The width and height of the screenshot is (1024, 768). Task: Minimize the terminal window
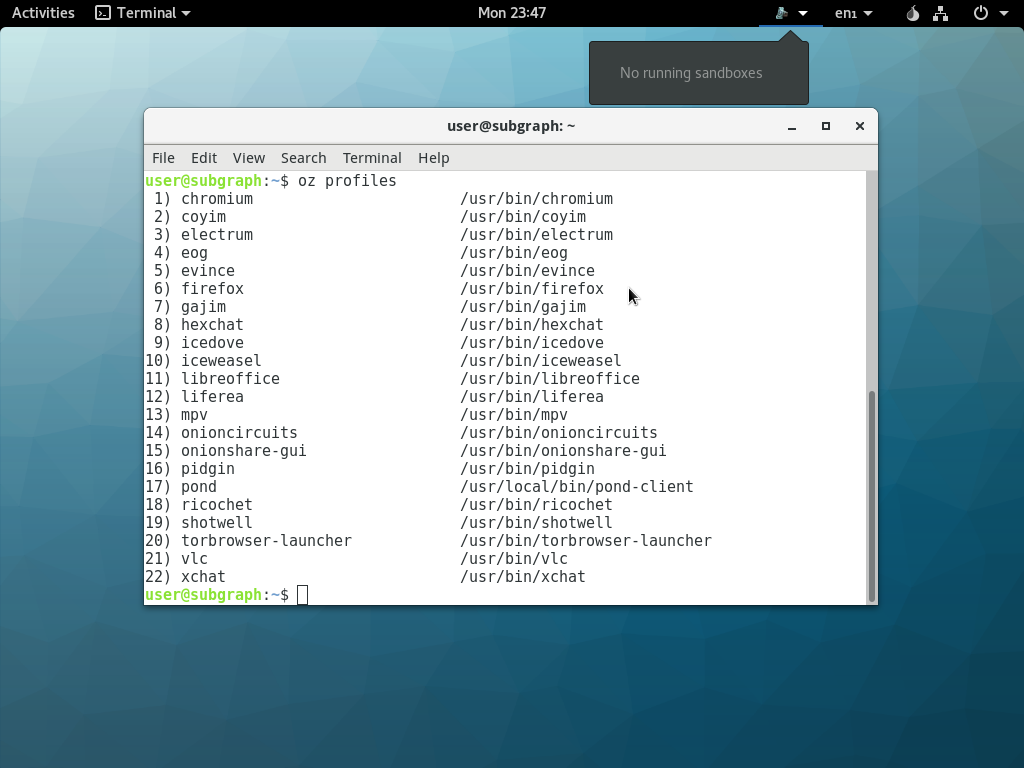(x=792, y=127)
